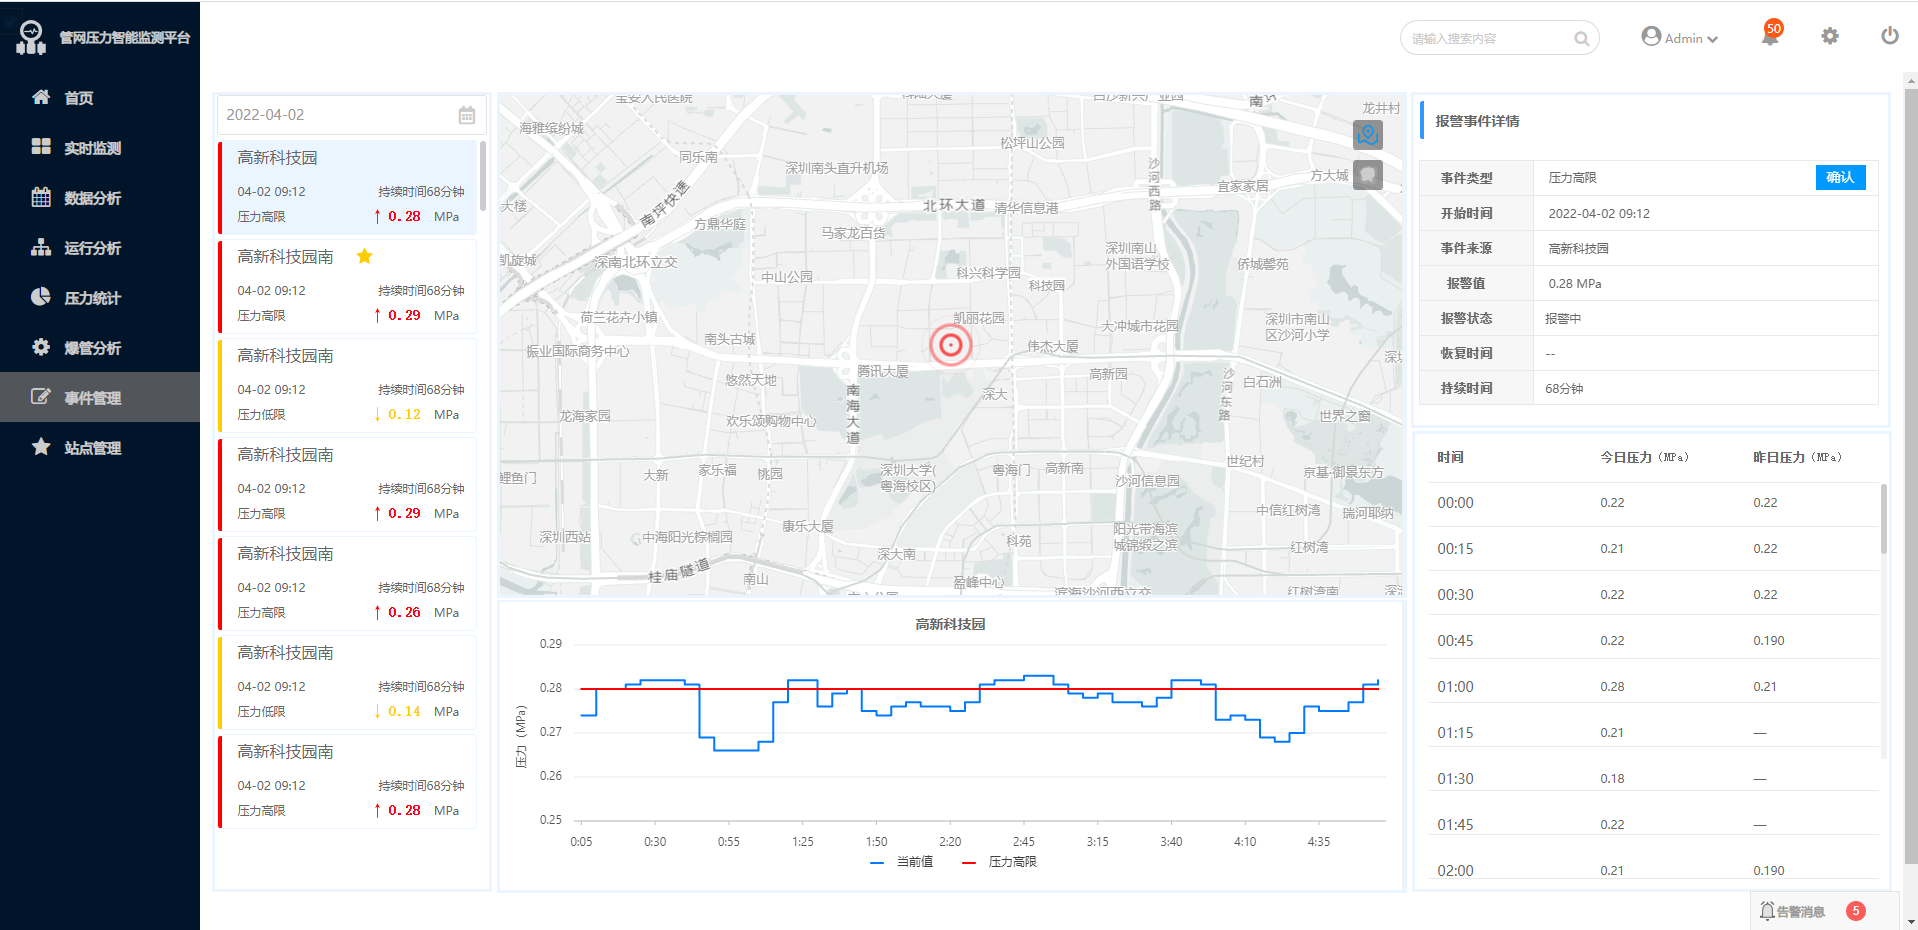Image resolution: width=1918 pixels, height=930 pixels.
Task: Open the 首页 home menu
Action: click(100, 98)
